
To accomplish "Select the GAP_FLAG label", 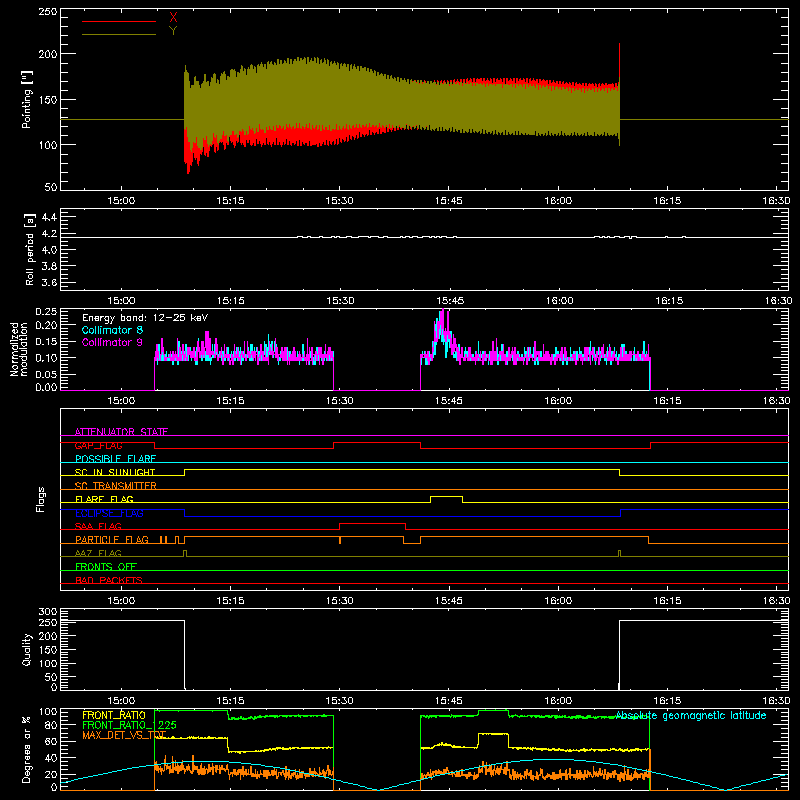I will 98,445.
